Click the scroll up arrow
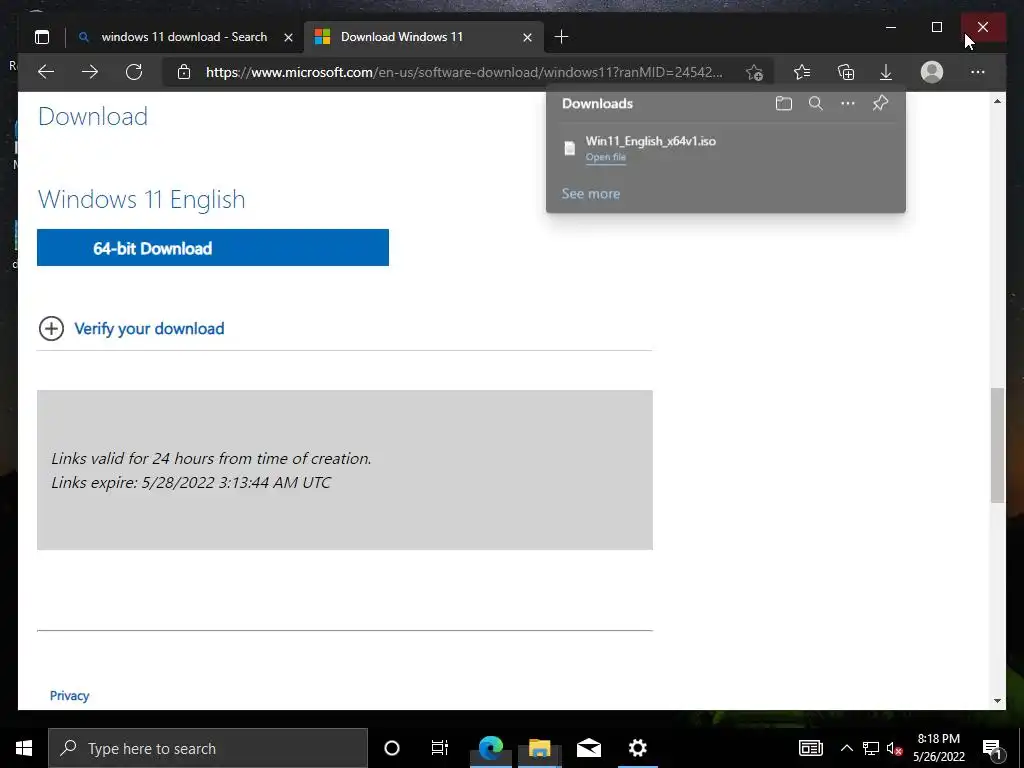The image size is (1024, 768). 997,101
